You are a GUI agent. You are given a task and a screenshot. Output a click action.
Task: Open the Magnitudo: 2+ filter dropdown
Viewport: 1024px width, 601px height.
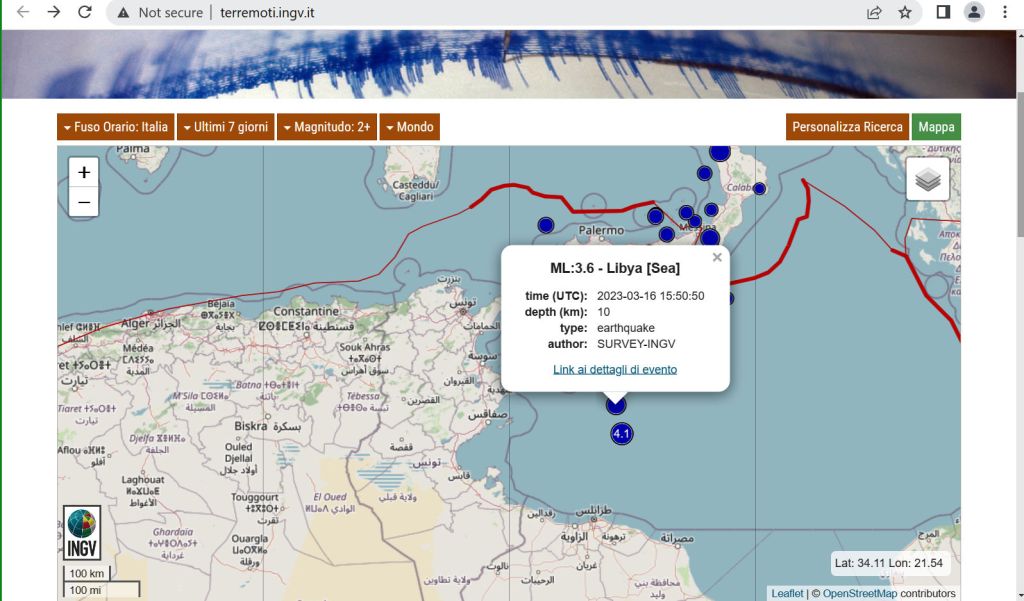(x=327, y=127)
